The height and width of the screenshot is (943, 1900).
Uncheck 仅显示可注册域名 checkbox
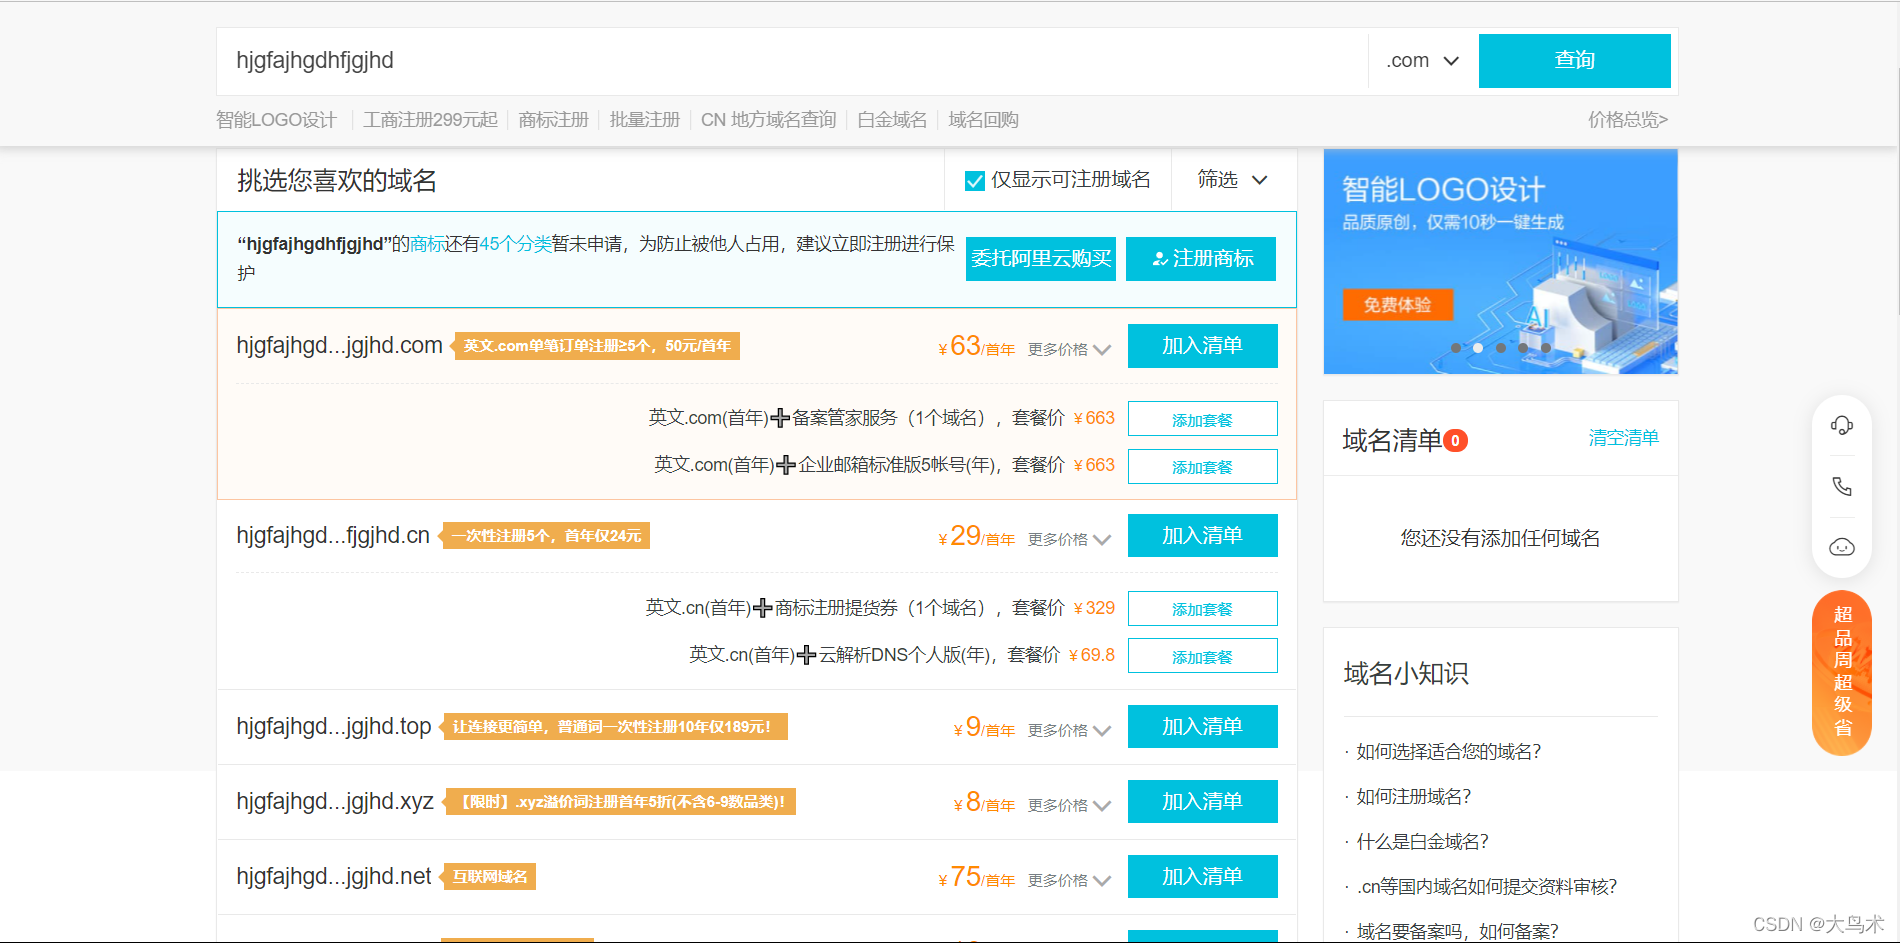tap(973, 180)
